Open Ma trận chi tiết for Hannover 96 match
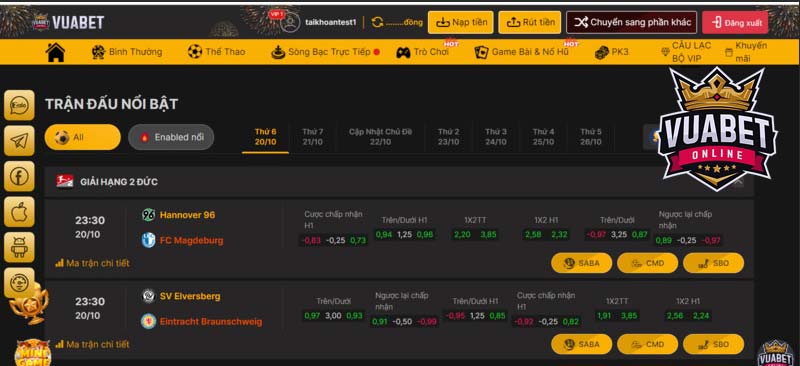Screen dimensions: 800x366 92,263
